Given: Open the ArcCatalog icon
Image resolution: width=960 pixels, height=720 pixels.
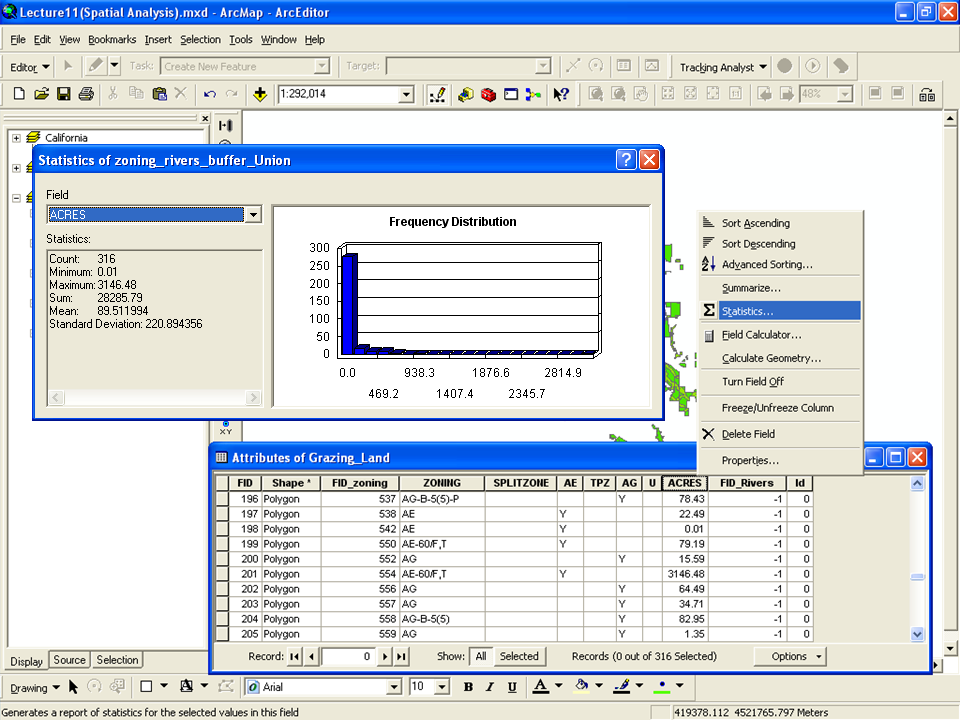Looking at the screenshot, I should tap(465, 94).
